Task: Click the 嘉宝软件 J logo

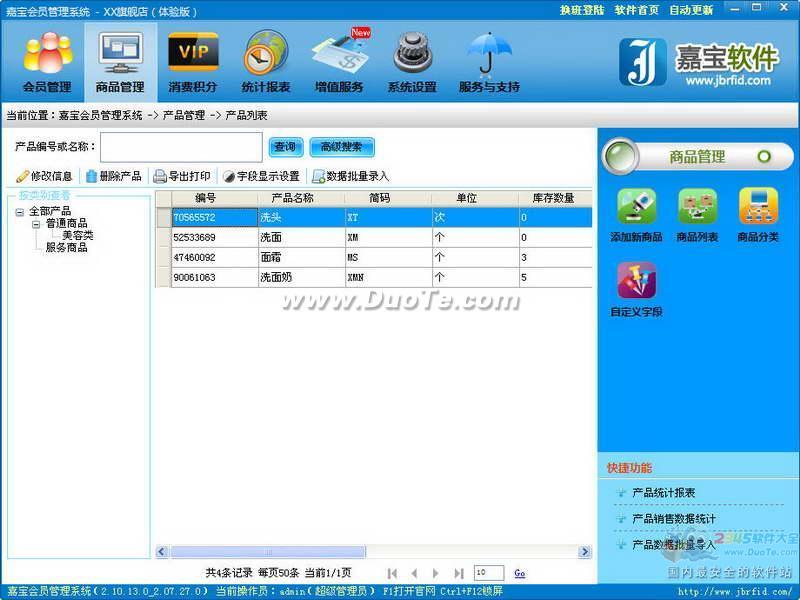Action: click(x=643, y=62)
